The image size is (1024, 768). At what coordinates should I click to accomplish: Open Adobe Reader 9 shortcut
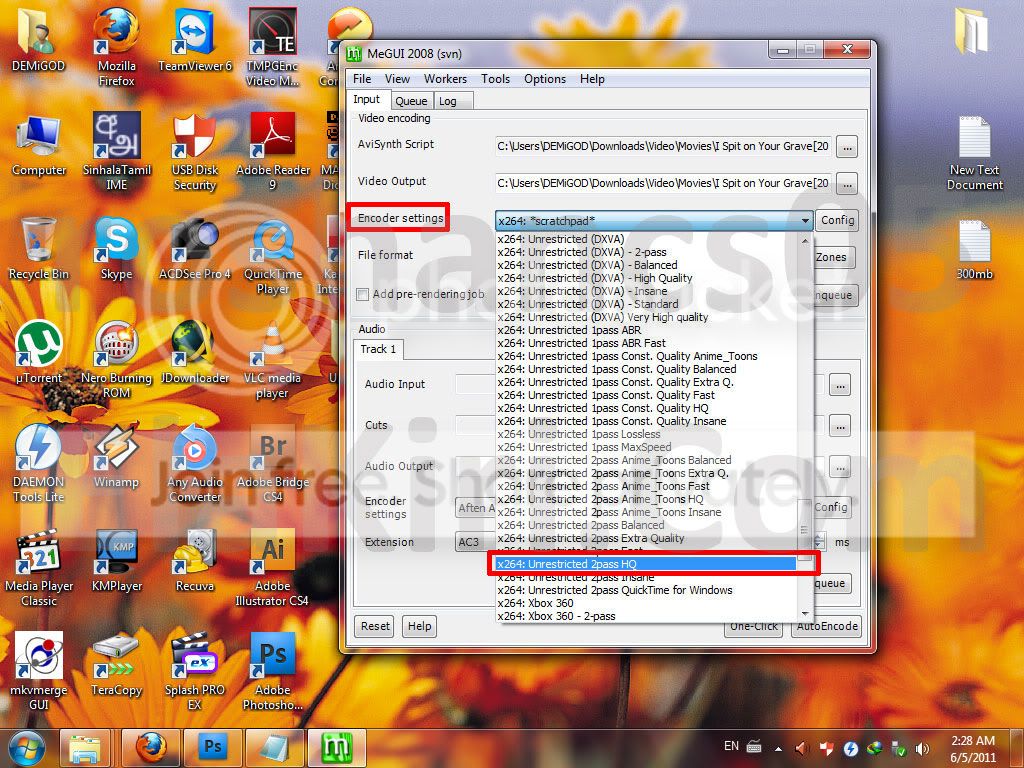[273, 150]
